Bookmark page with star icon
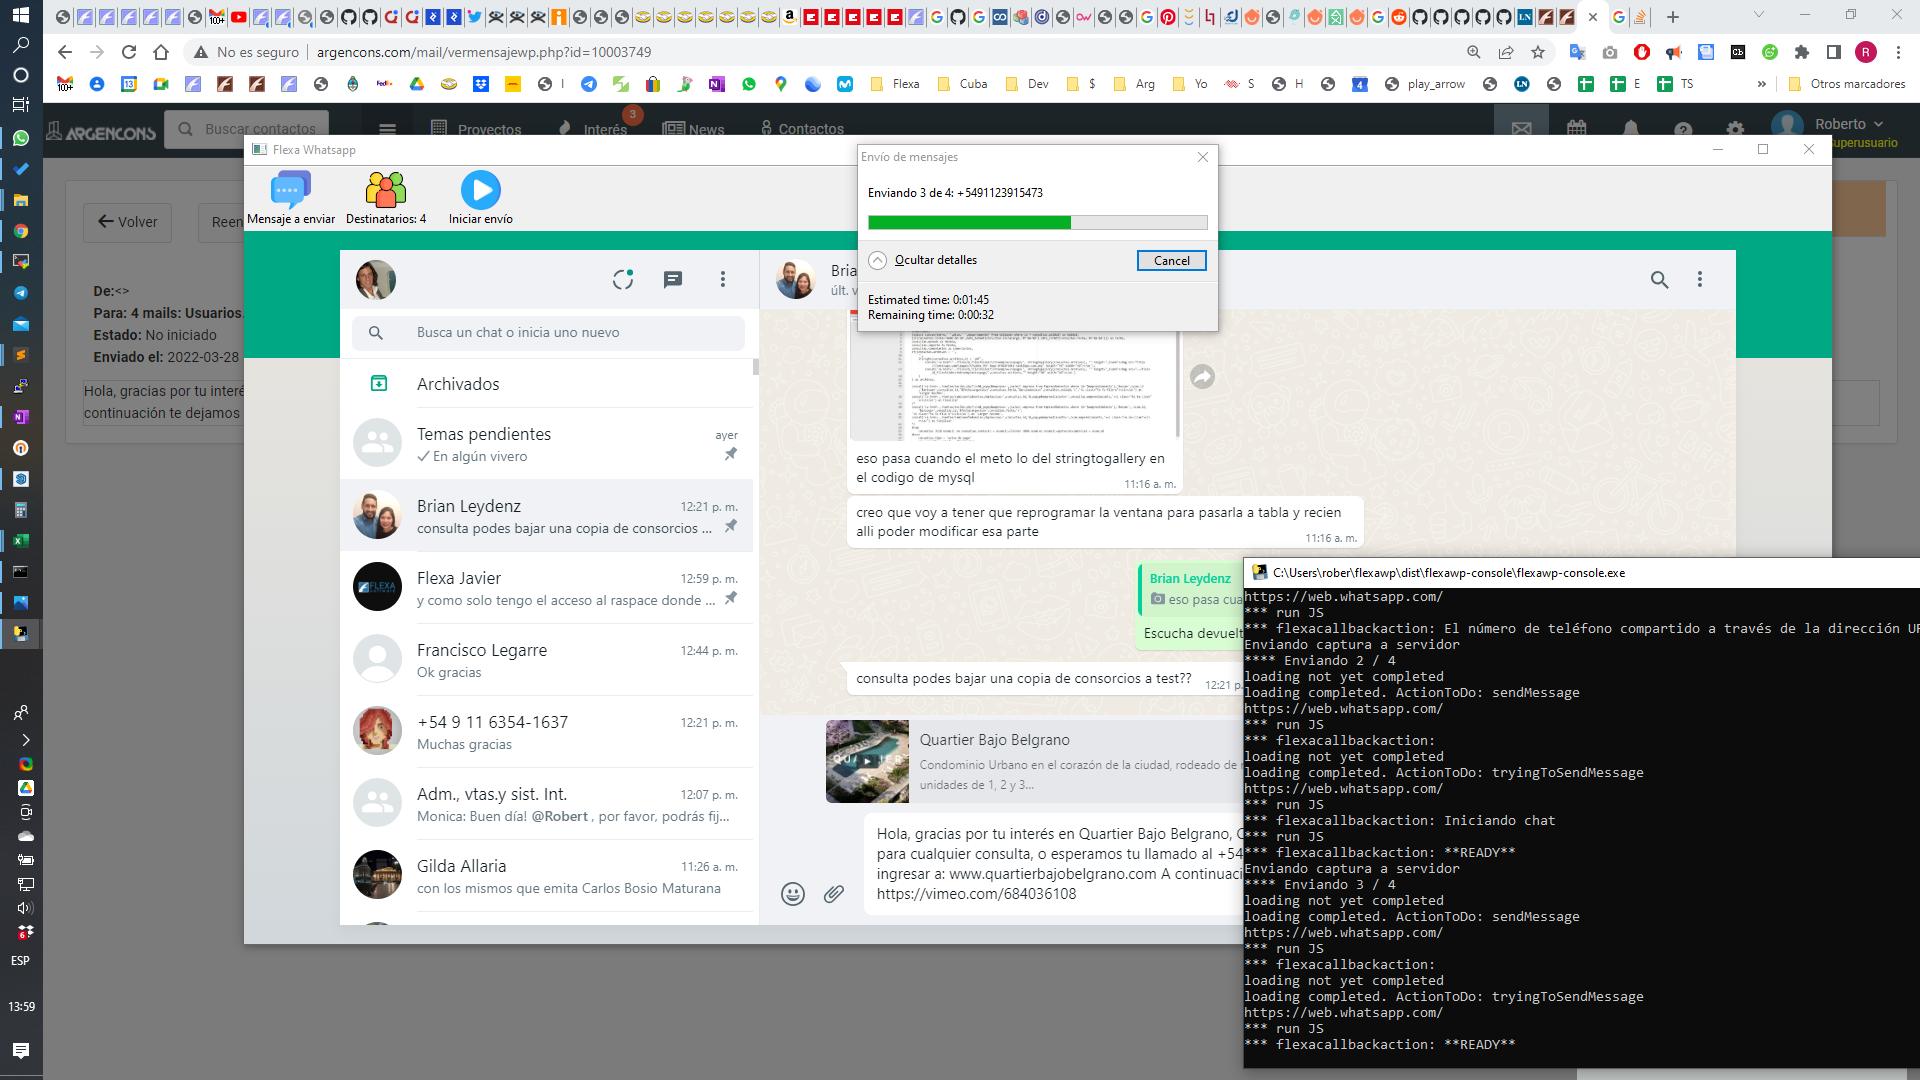The height and width of the screenshot is (1080, 1920). click(x=1538, y=52)
